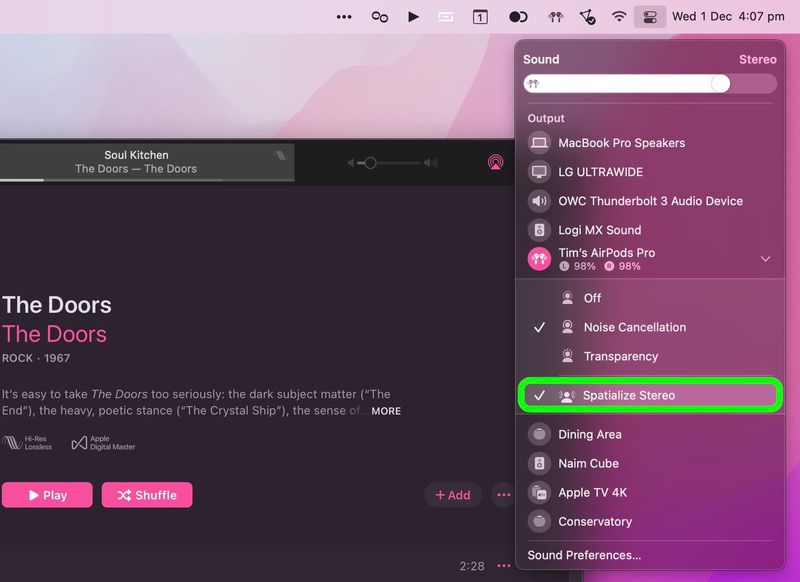The width and height of the screenshot is (800, 582).
Task: Click the Soul Kitchen playback progress bar
Action: (147, 180)
